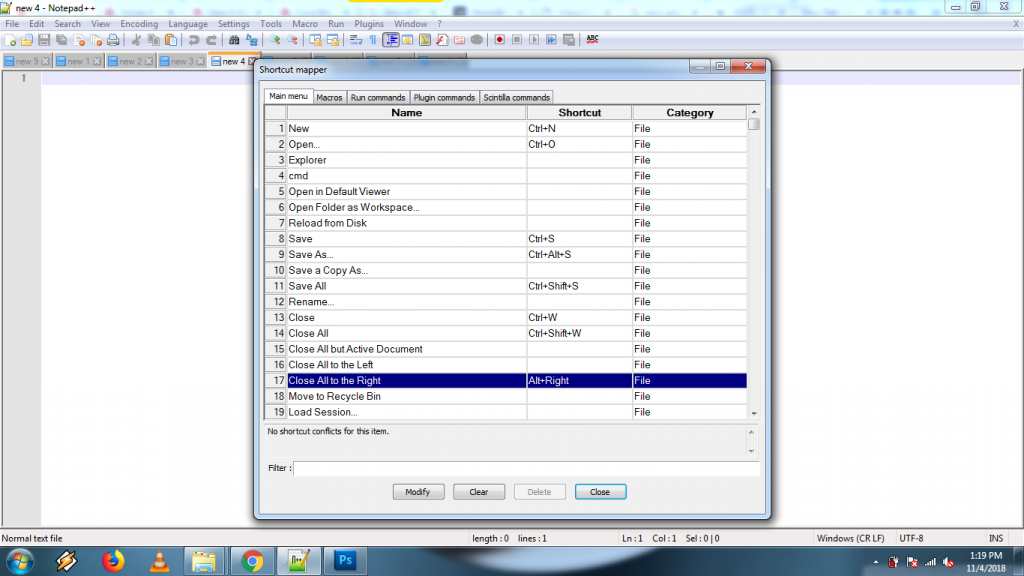1024x576 pixels.
Task: Click the Zoom In toolbar icon
Action: pyautogui.click(x=275, y=40)
